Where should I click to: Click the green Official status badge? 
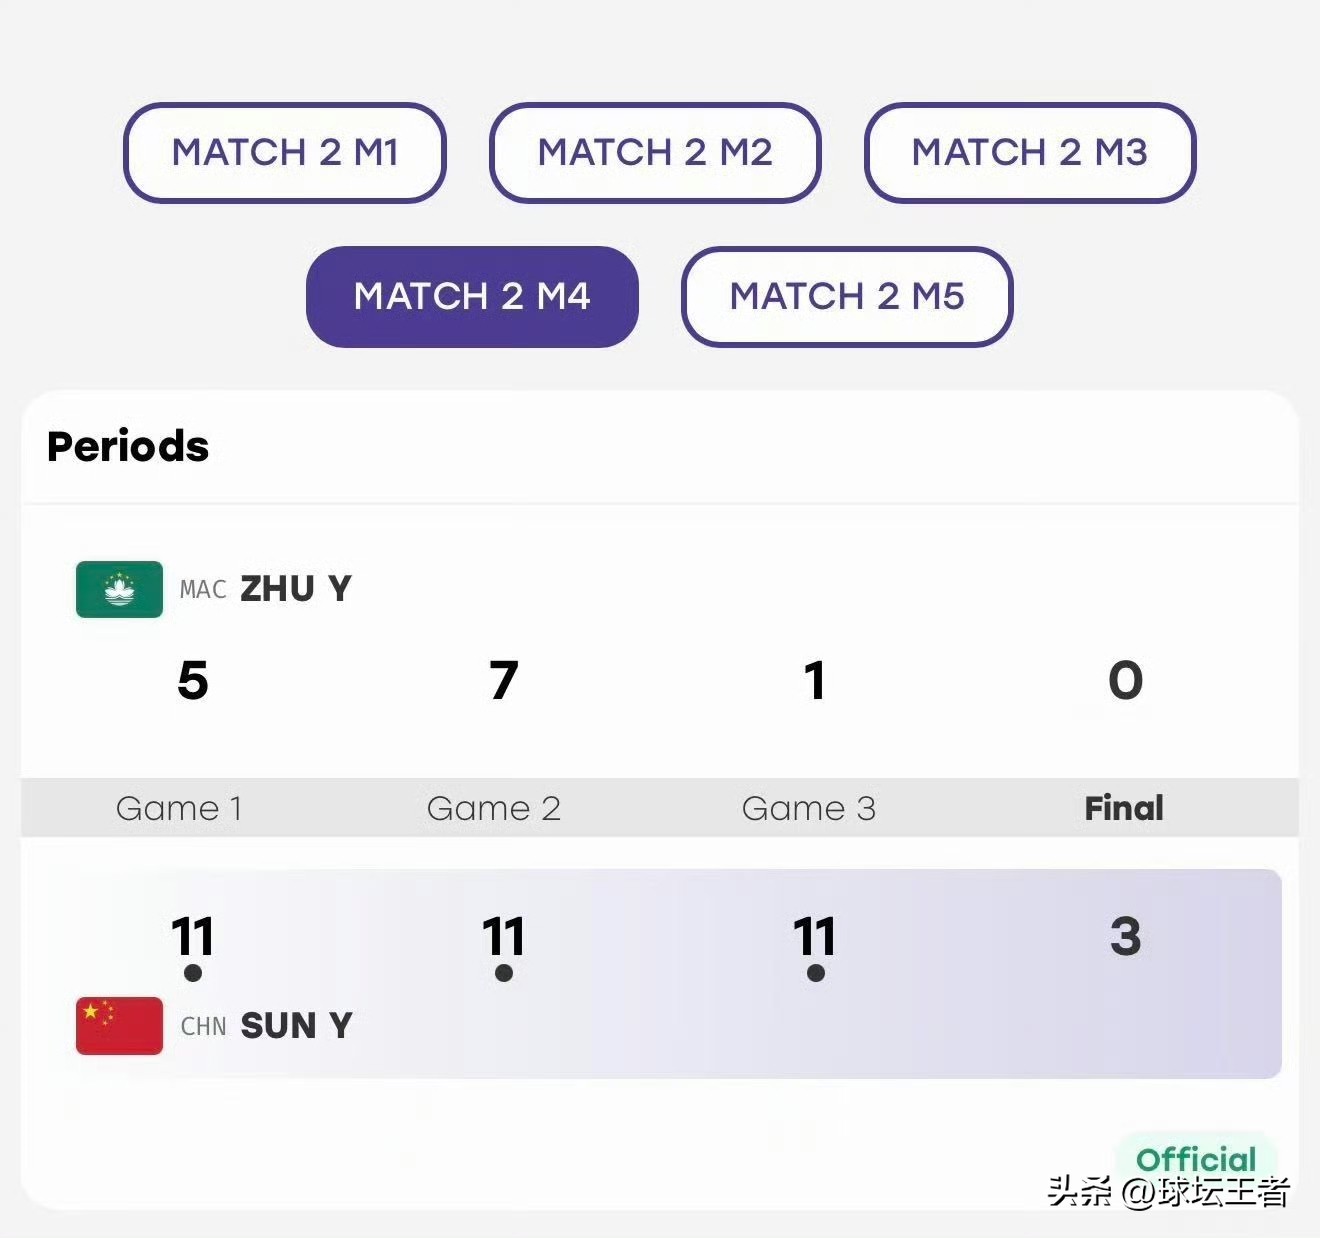click(1196, 1159)
